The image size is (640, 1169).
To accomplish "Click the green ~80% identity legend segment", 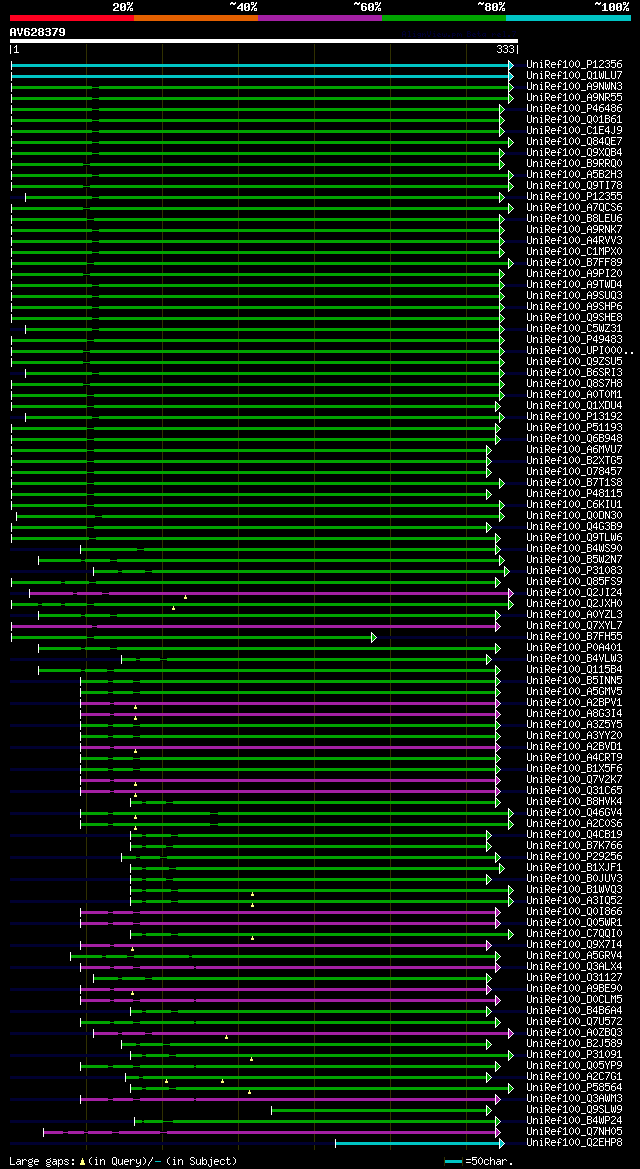I will pyautogui.click(x=444, y=17).
